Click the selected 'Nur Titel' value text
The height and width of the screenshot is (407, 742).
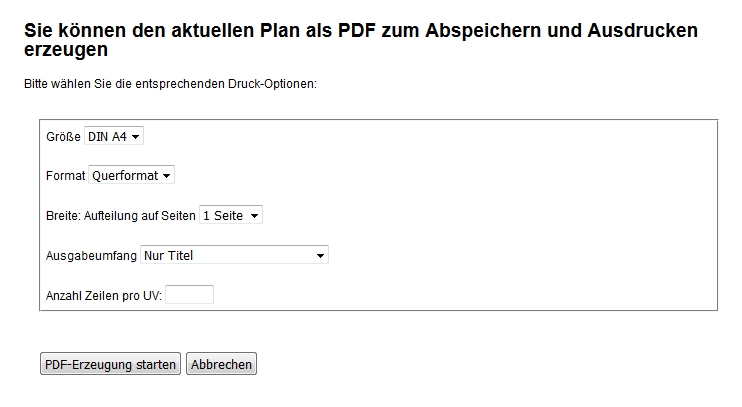[x=168, y=255]
